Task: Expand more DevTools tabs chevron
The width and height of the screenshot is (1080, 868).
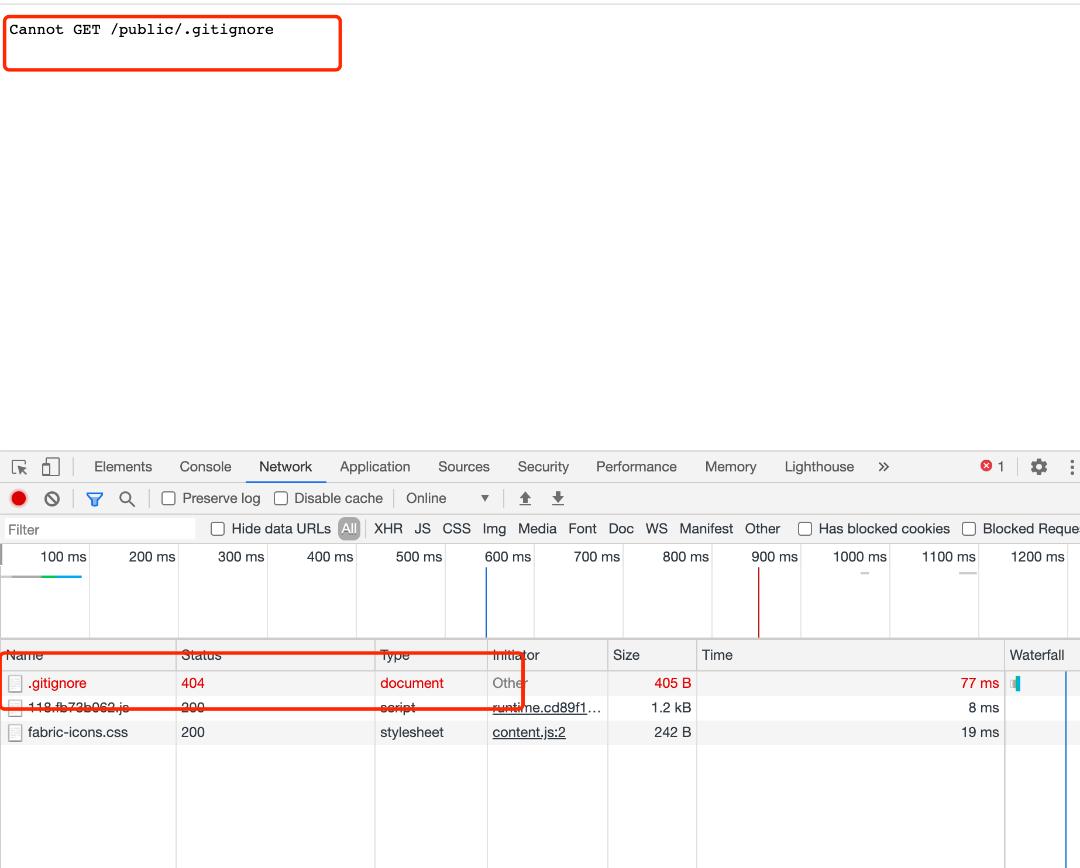Action: (883, 467)
